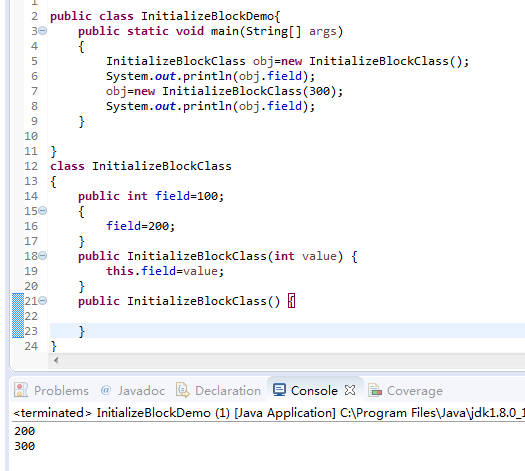Image resolution: width=525 pixels, height=471 pixels.
Task: Click the highlighted opening brace on line 21
Action: (x=292, y=301)
